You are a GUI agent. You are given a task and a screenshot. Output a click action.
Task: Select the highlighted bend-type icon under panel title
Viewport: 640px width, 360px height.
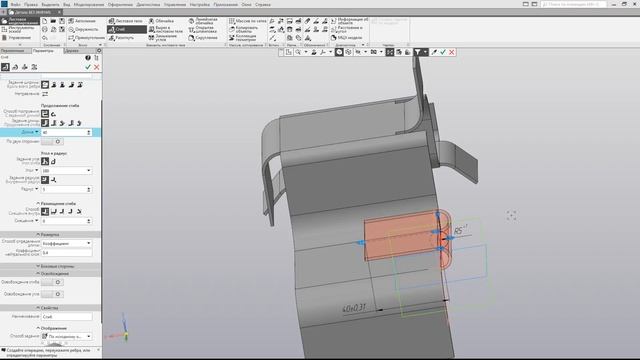pyautogui.click(x=5, y=67)
